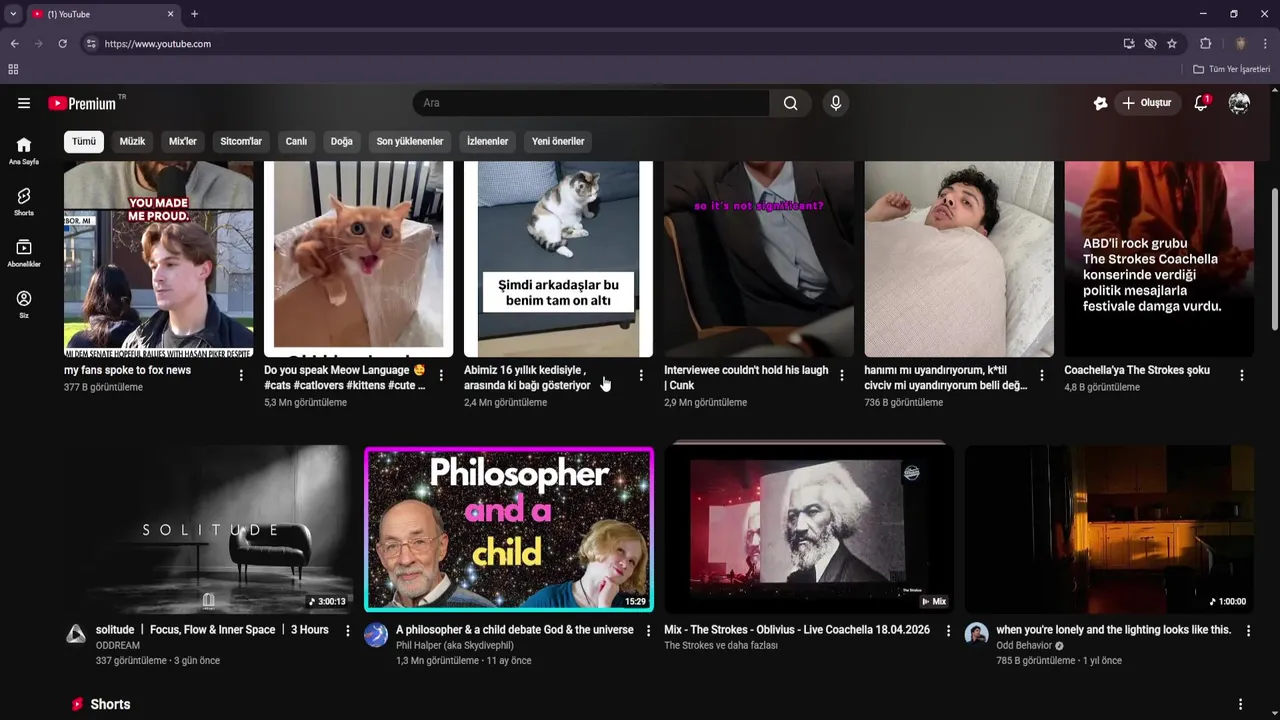The height and width of the screenshot is (720, 1280).
Task: Open Phil Halper (aka Skydivephil) channel link
Action: tap(455, 646)
